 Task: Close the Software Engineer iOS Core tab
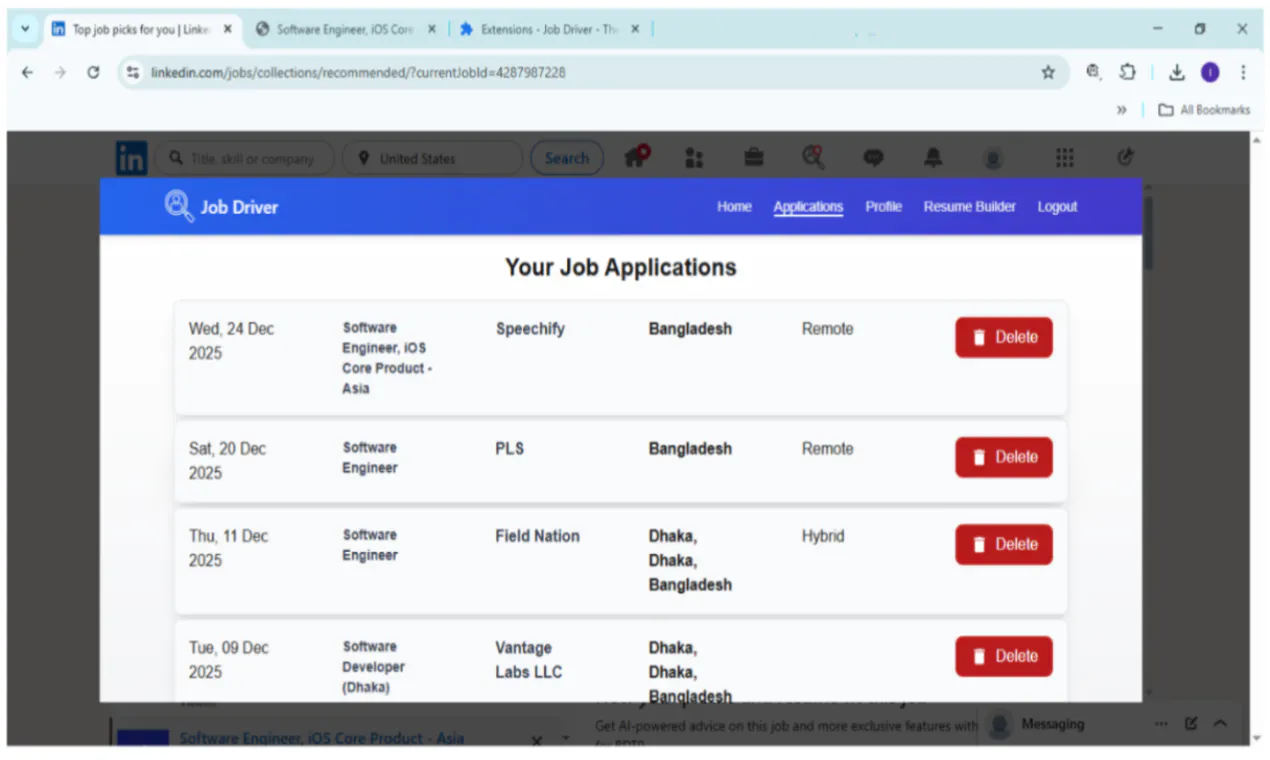click(x=432, y=29)
